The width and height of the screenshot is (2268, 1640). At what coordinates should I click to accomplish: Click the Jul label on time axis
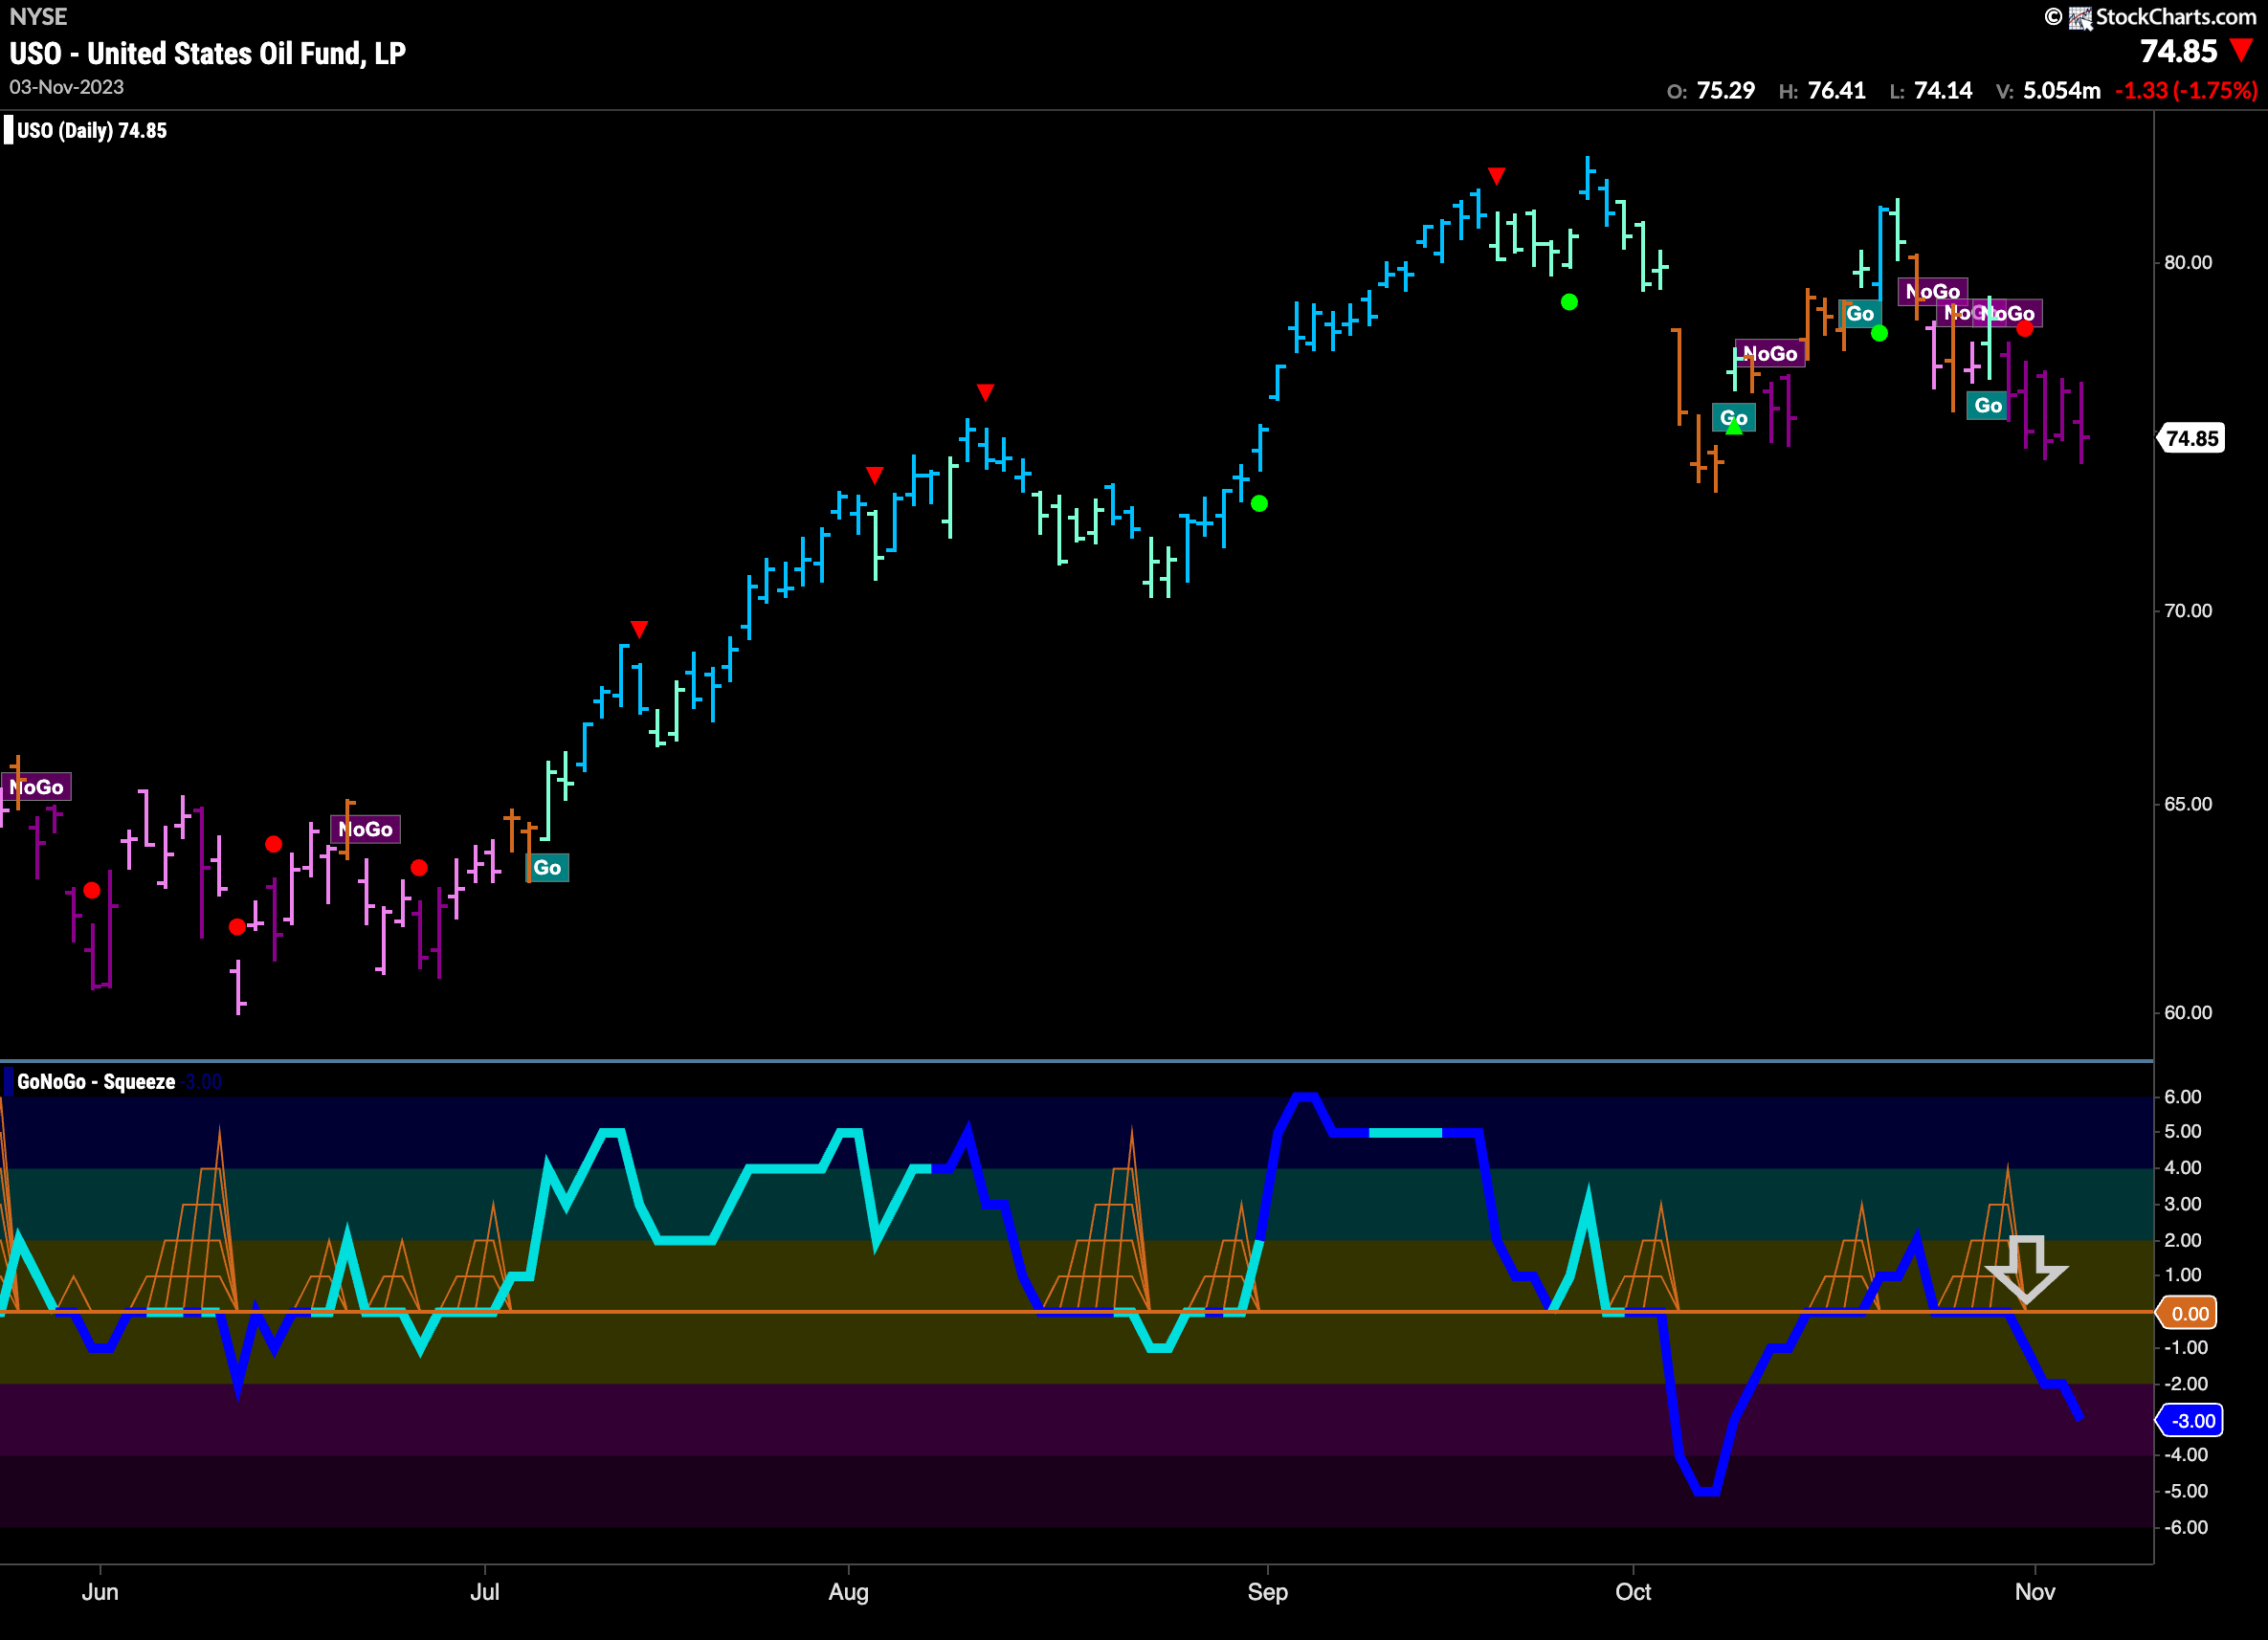pos(485,1592)
